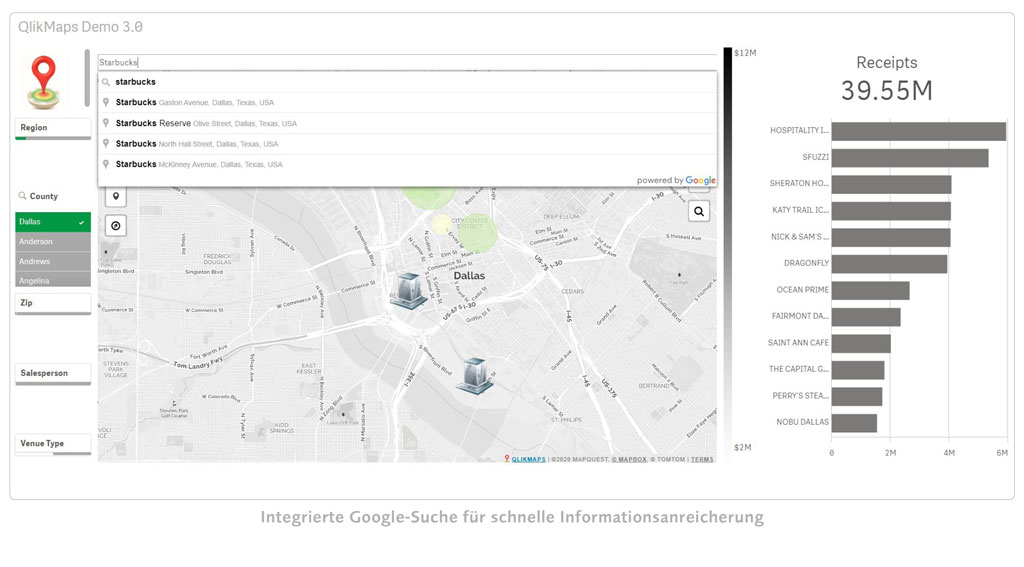Click the PERRY'S STEA... bar

[857, 397]
